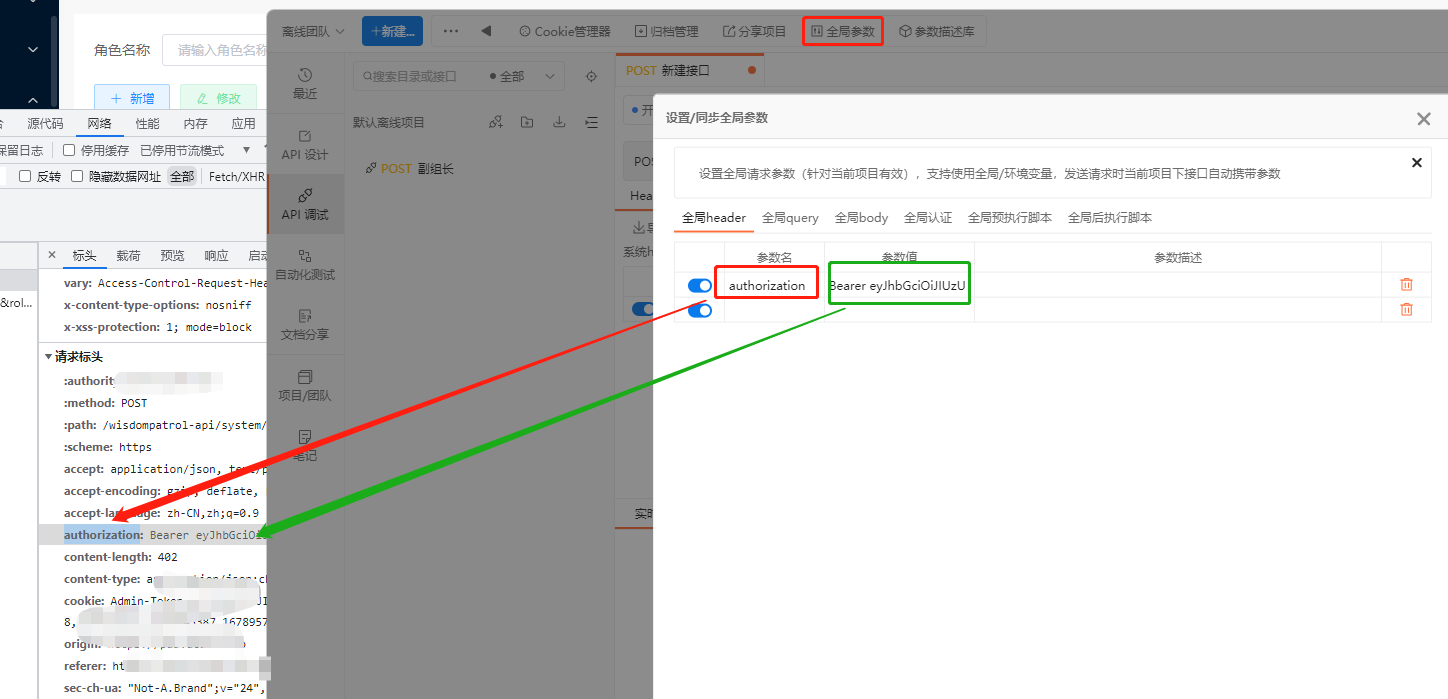The image size is (1448, 699).
Task: Check the 隐藏数据网址 checkbox
Action: coord(77,176)
